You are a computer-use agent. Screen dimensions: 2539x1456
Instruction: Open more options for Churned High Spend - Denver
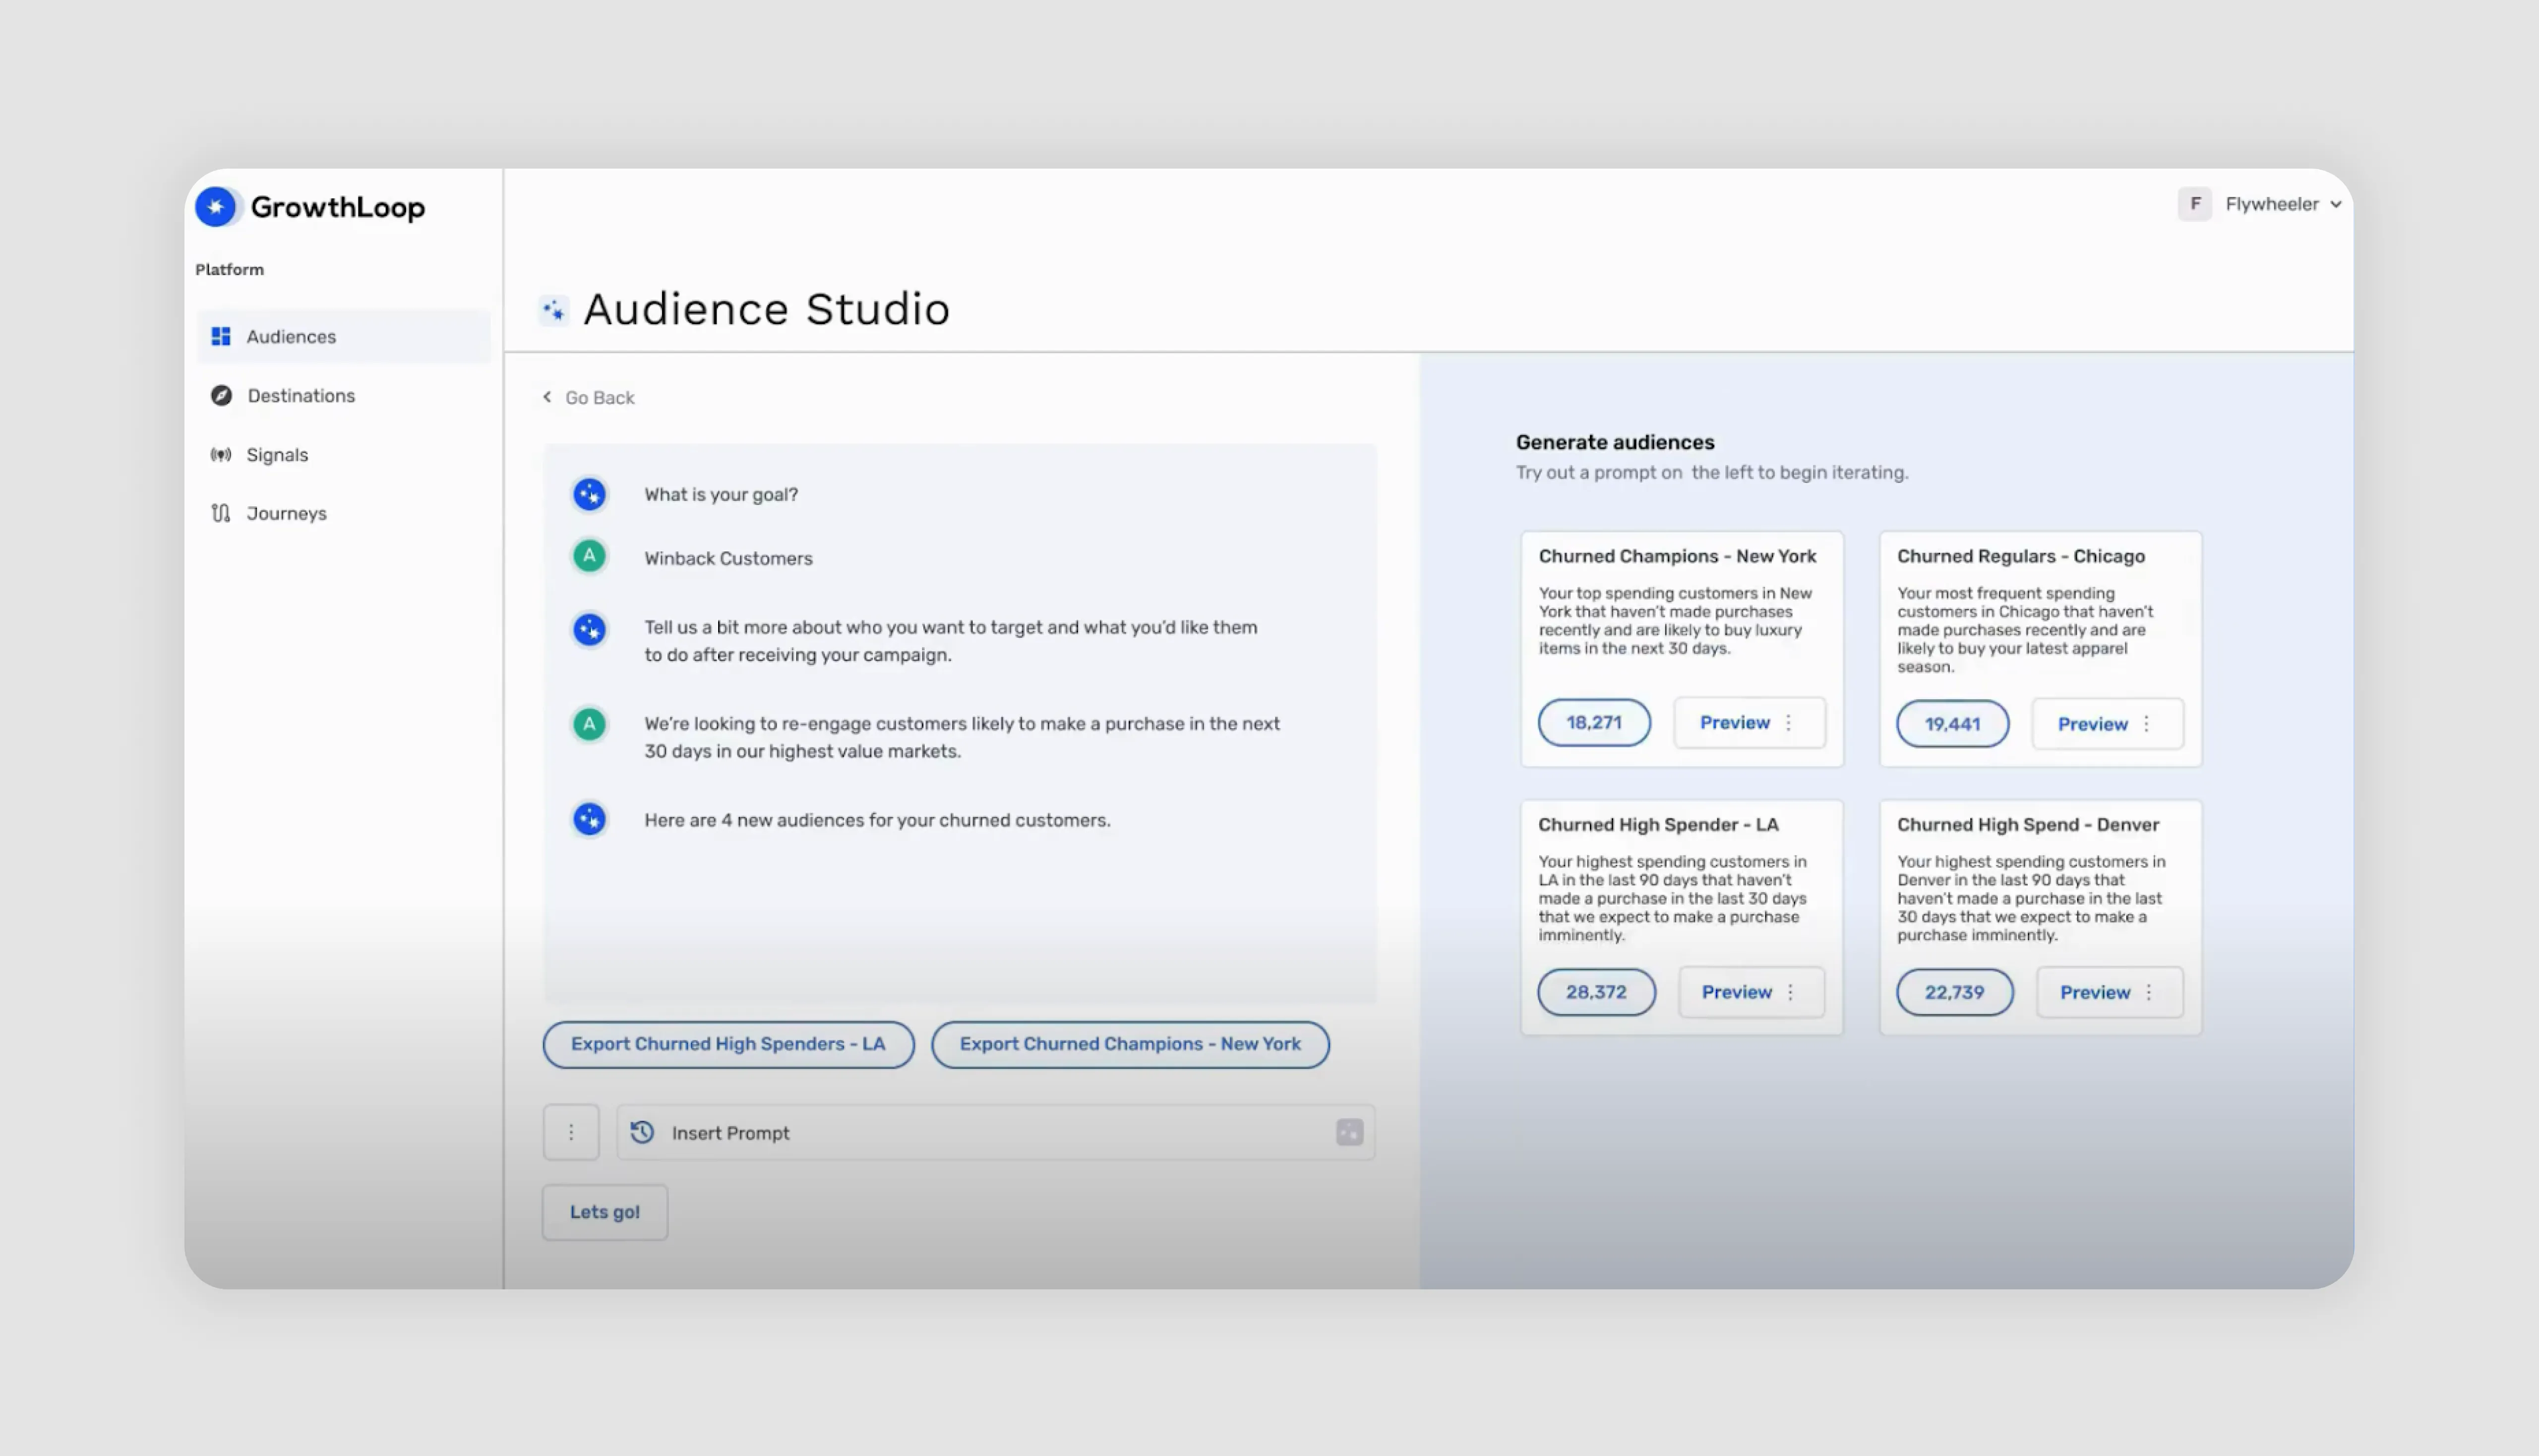2149,992
